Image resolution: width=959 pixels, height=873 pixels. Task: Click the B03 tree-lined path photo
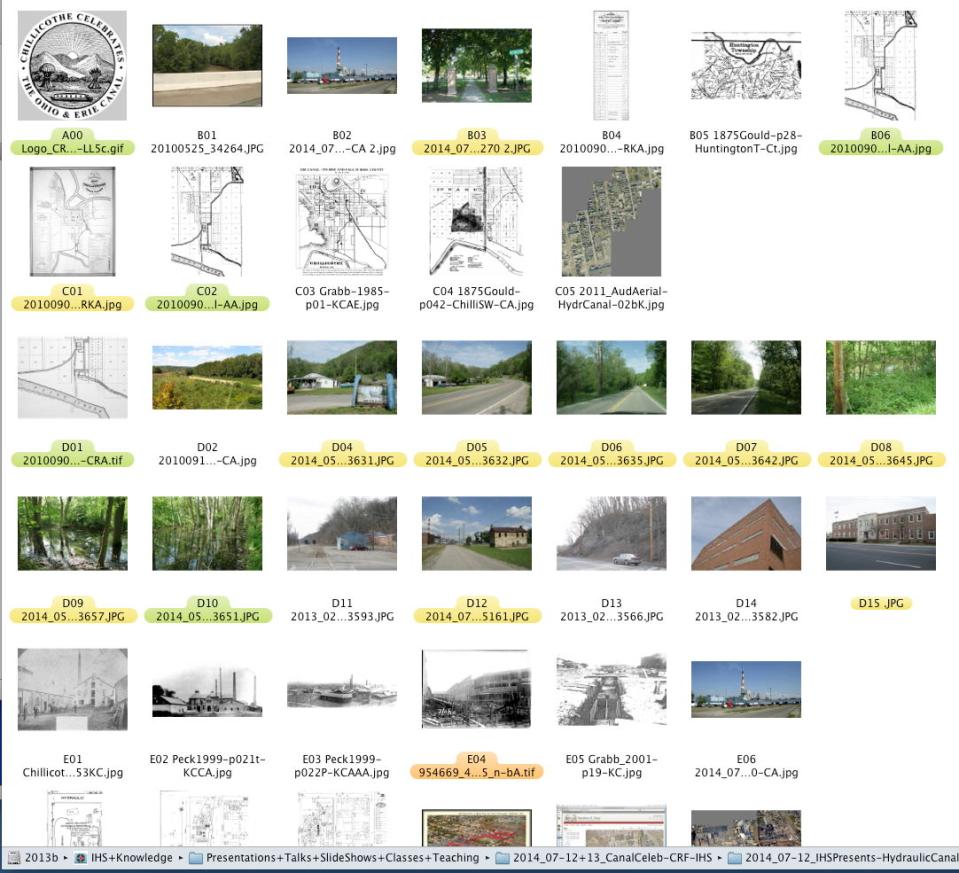(x=476, y=66)
